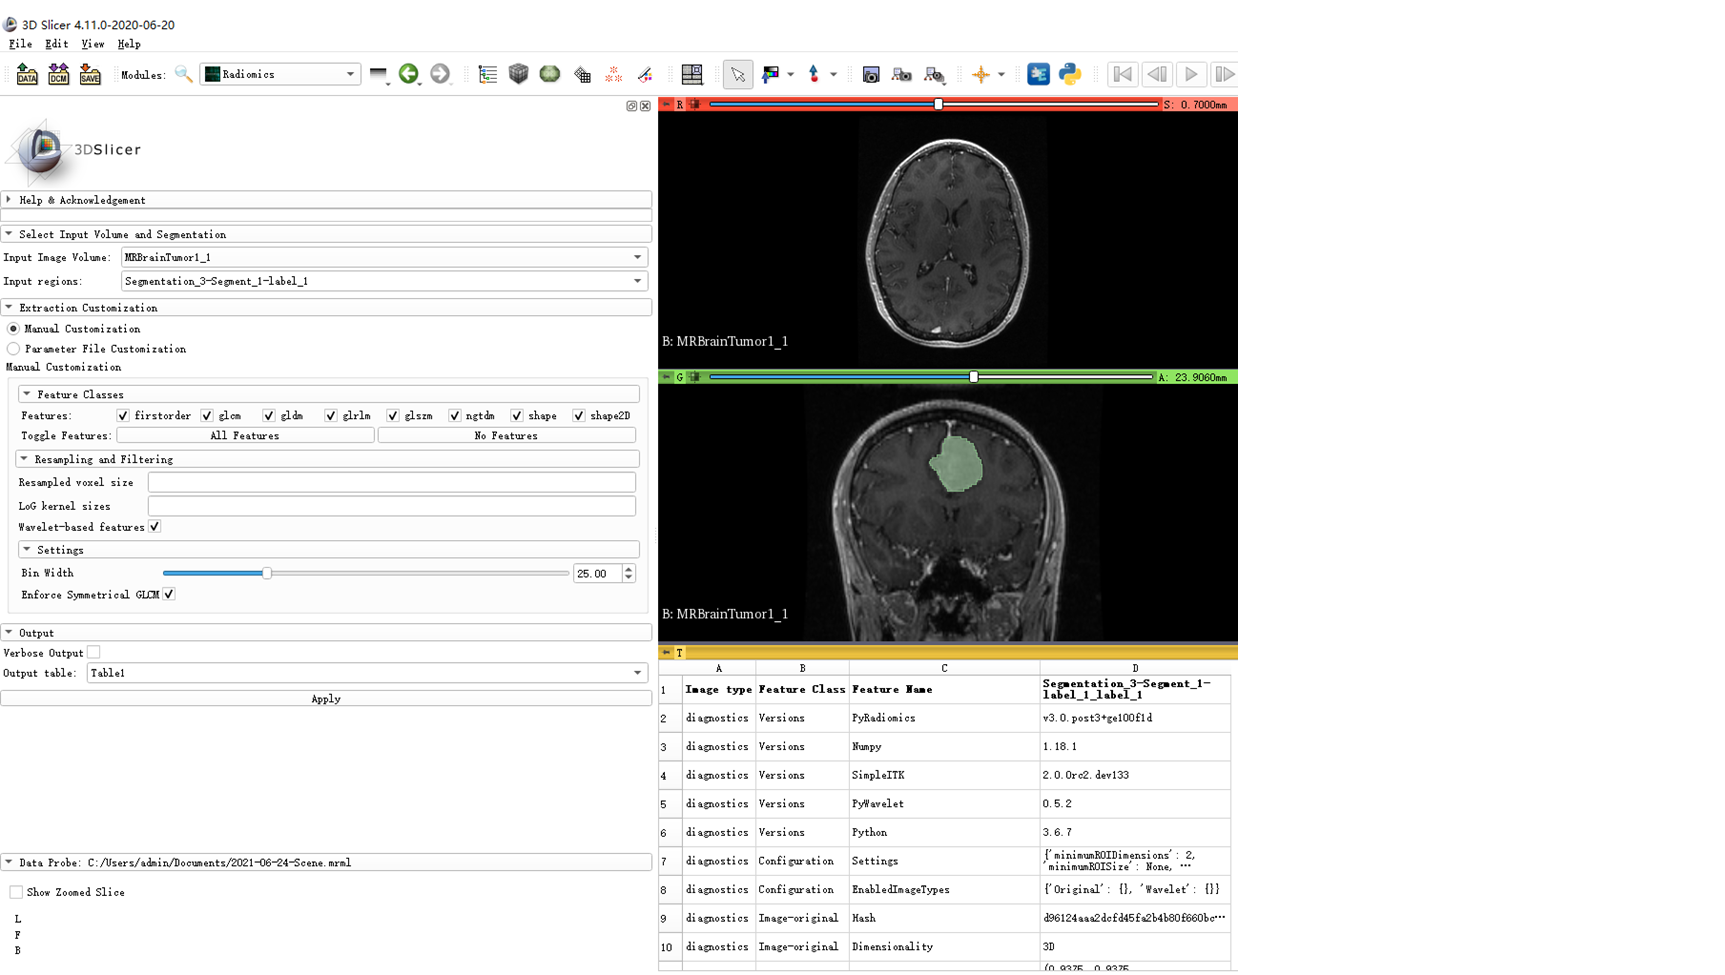The width and height of the screenshot is (1725, 975).
Task: Open the Help menu
Action: tap(129, 44)
